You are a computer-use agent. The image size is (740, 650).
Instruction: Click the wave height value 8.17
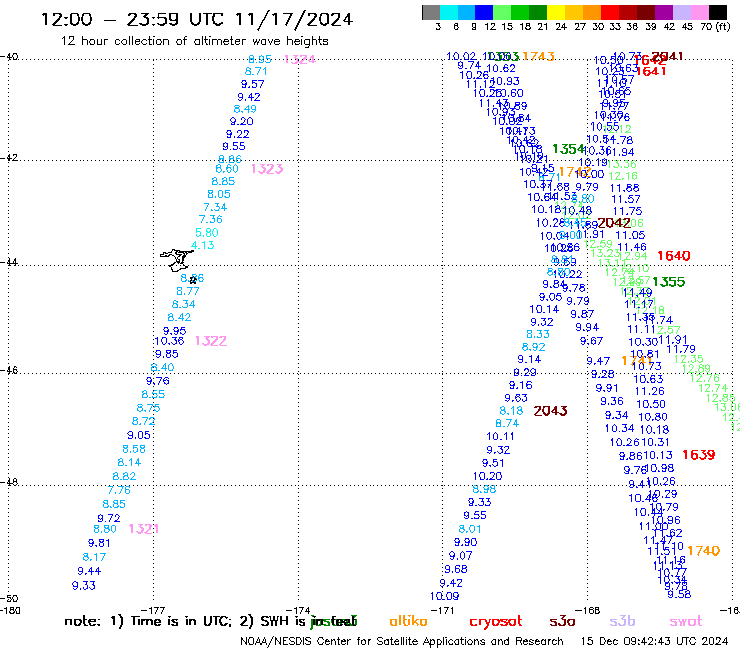(x=94, y=557)
